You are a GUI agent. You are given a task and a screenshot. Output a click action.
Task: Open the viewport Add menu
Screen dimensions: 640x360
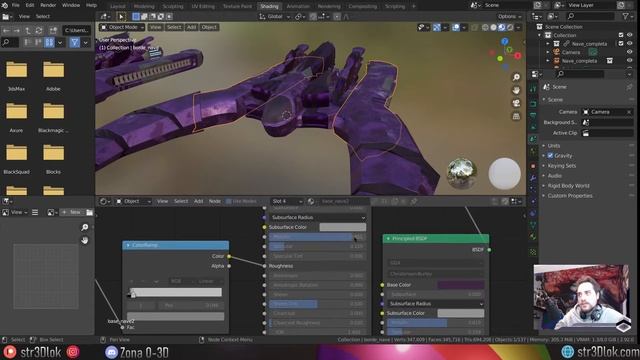pos(191,27)
